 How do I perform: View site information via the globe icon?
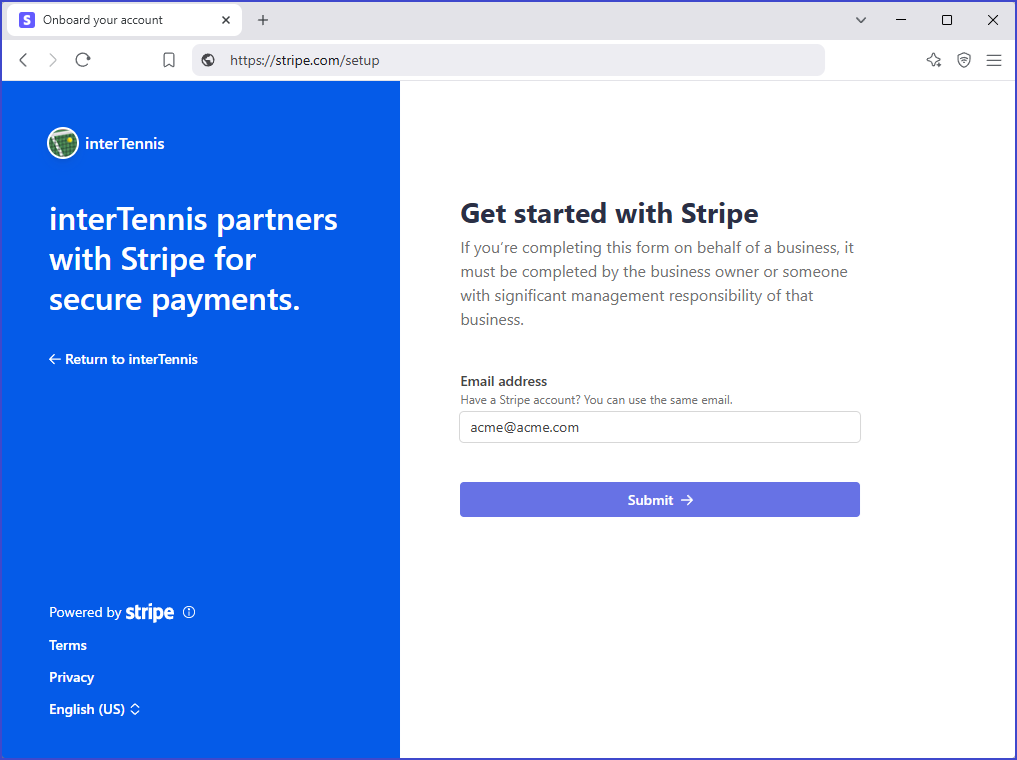coord(207,60)
